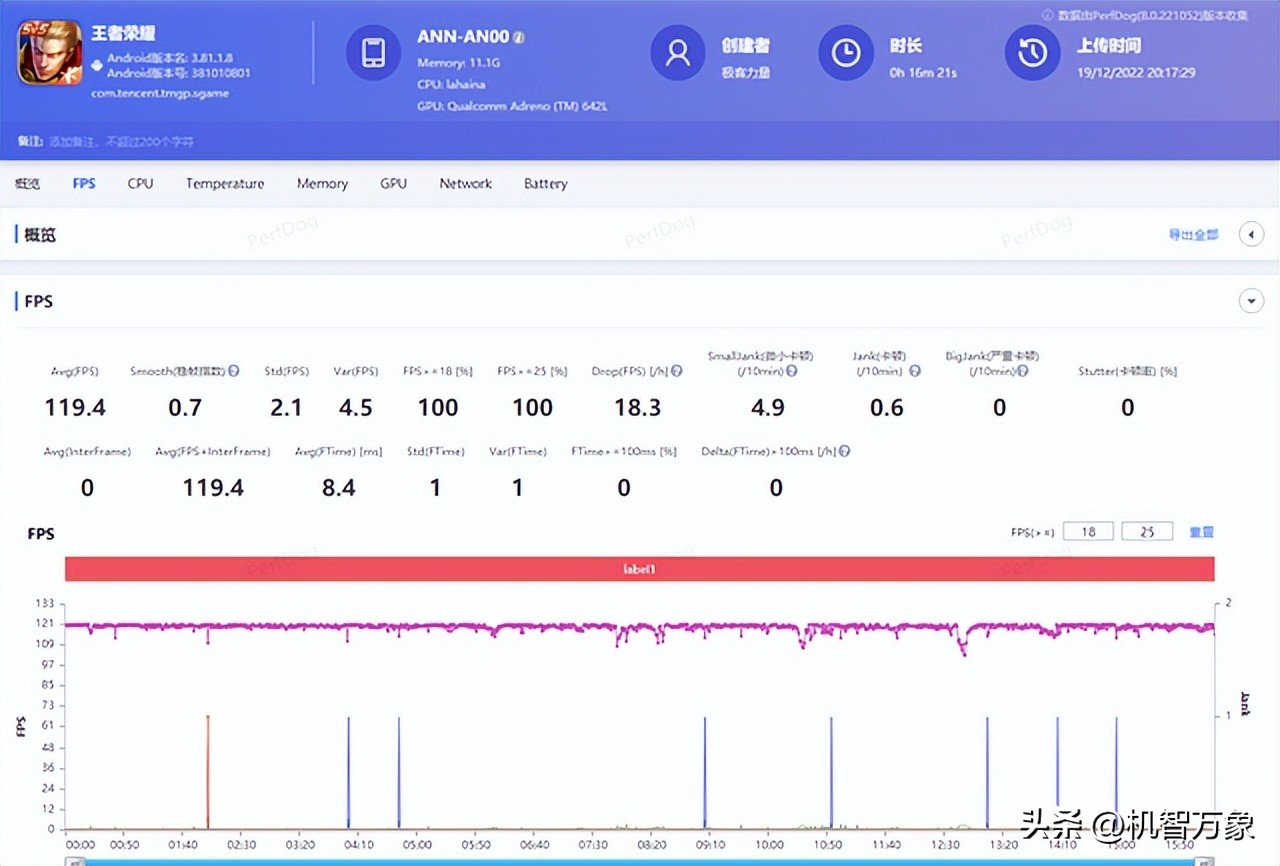Click the phone device icon
Image resolution: width=1280 pixels, height=866 pixels.
(x=373, y=53)
